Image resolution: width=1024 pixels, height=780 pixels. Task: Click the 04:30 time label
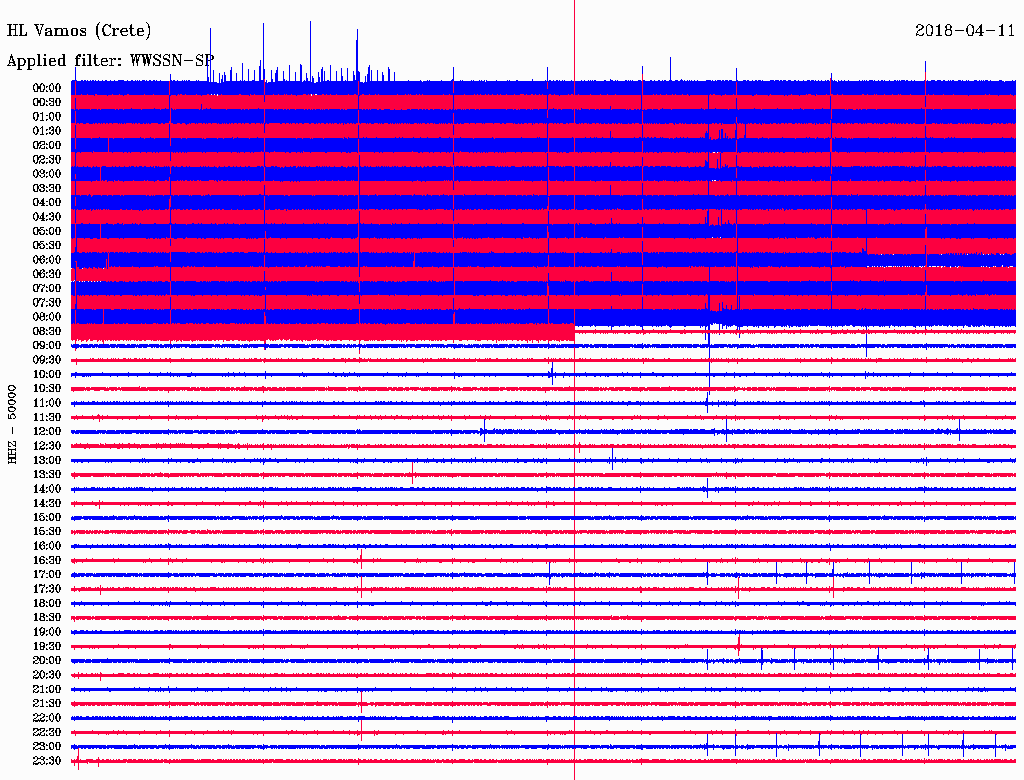47,217
